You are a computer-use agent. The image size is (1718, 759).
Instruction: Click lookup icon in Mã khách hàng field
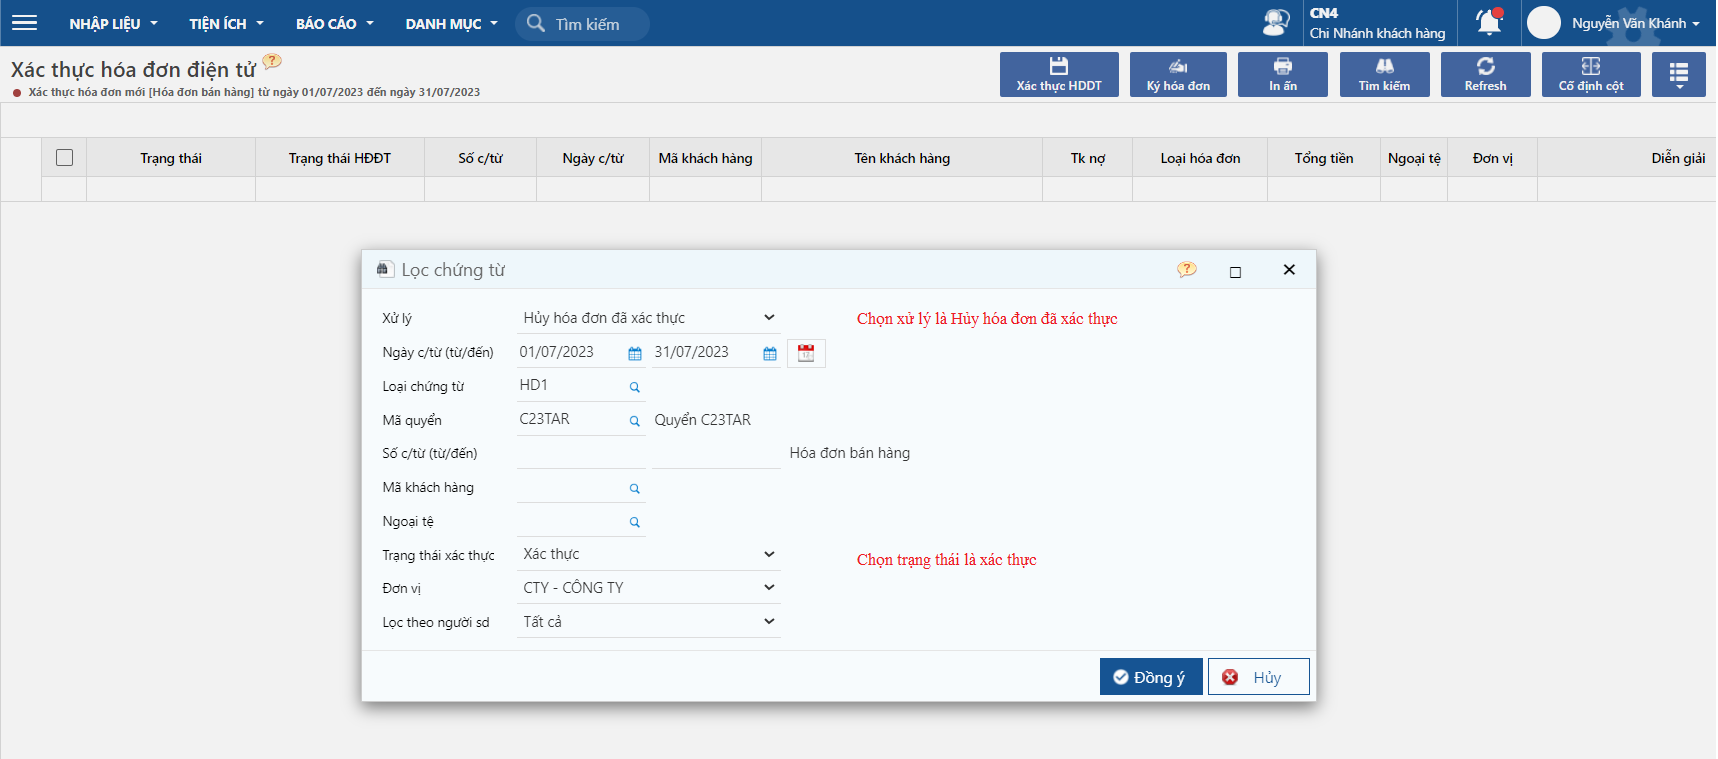coord(634,489)
